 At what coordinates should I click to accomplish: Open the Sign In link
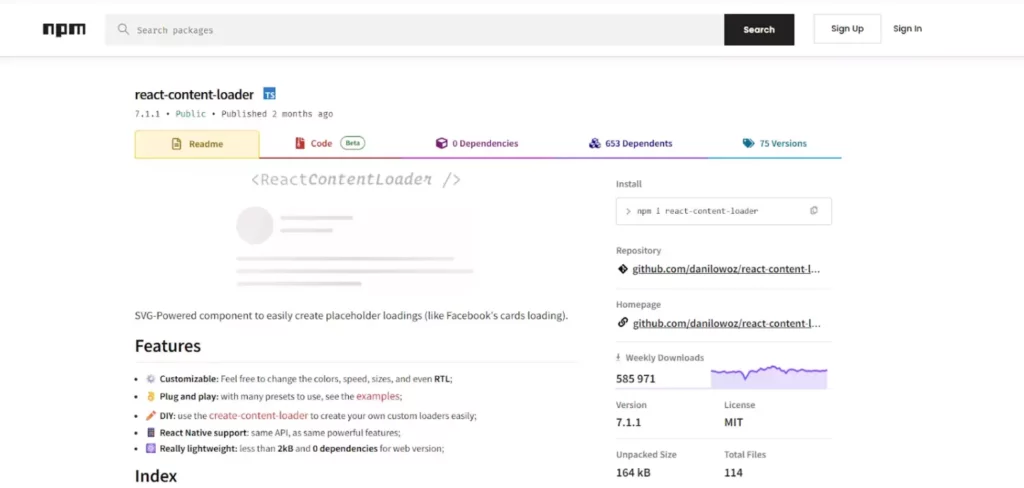point(907,29)
